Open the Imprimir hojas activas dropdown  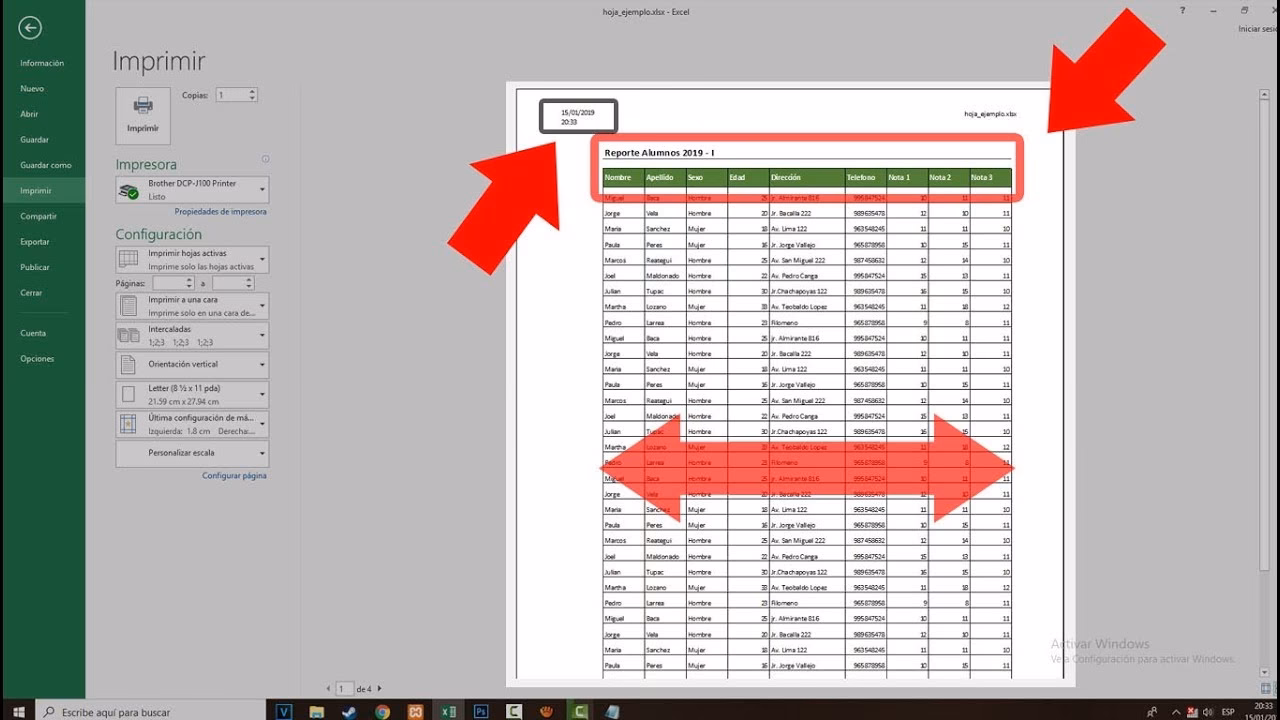click(265, 258)
